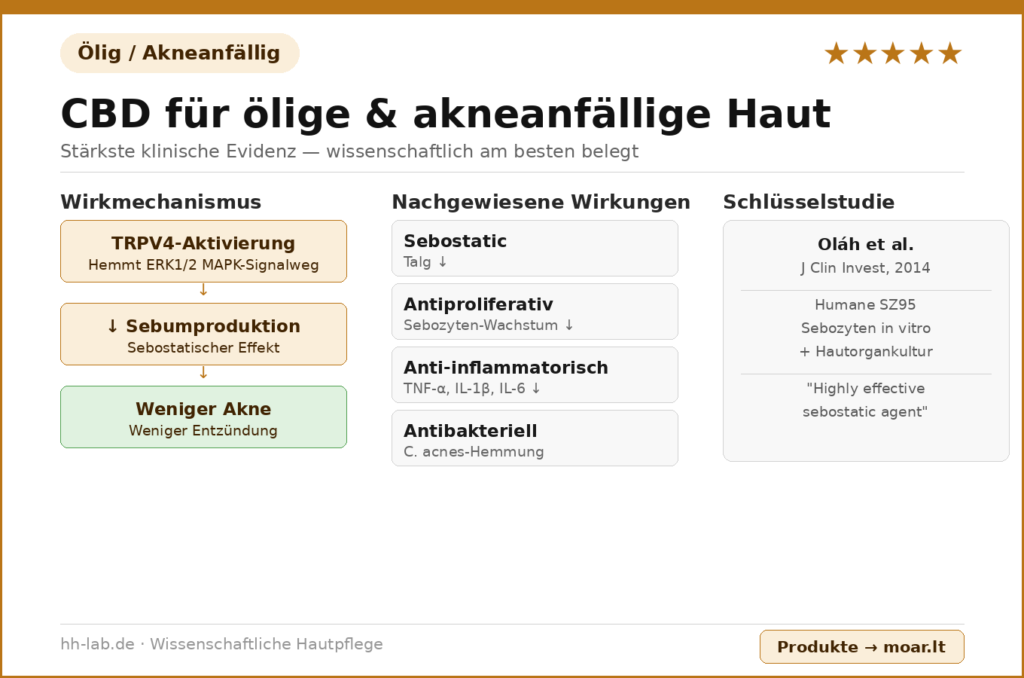The width and height of the screenshot is (1024, 678).
Task: Click the Nachgewiesene Wirkungen heading
Action: (x=540, y=202)
